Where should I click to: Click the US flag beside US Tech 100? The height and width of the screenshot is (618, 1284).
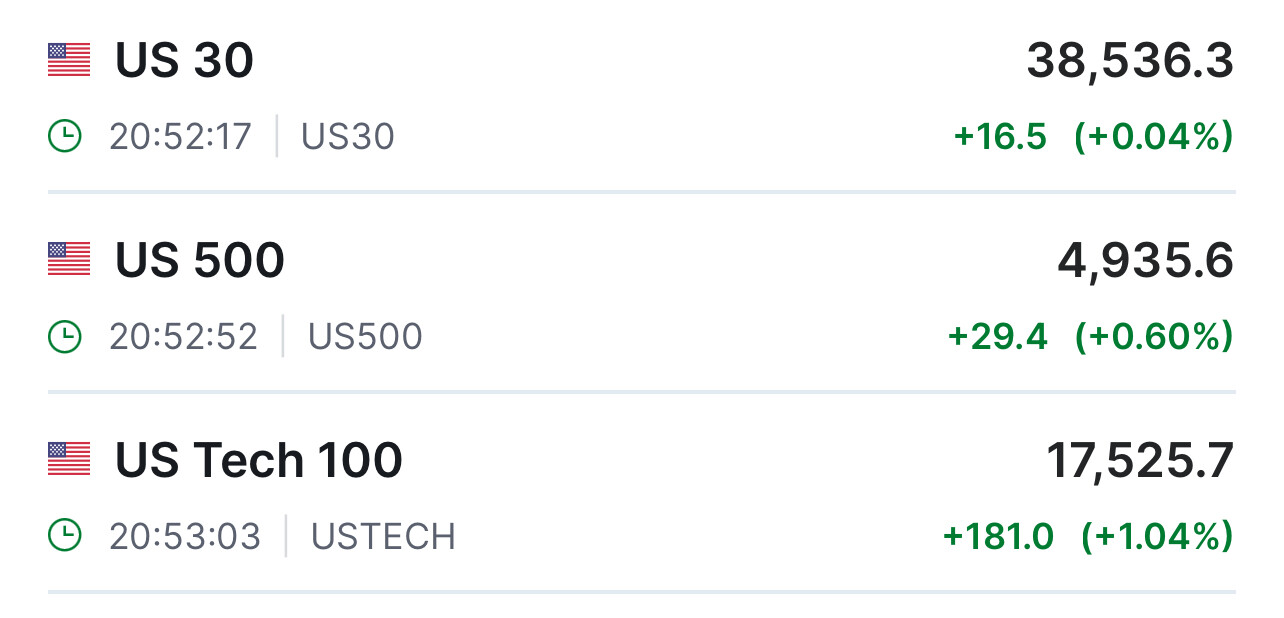click(x=68, y=460)
